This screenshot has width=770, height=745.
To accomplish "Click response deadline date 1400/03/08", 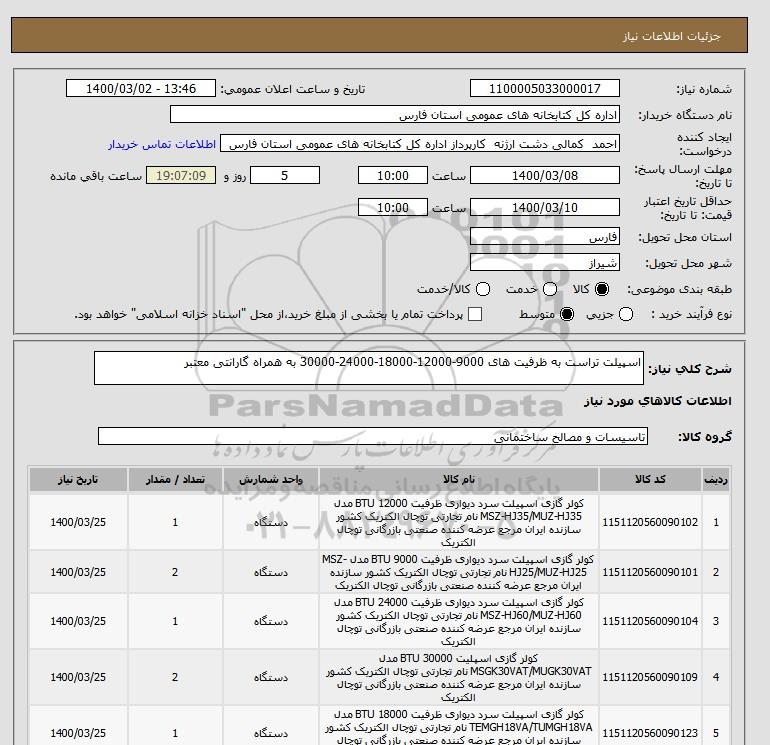I will pos(545,175).
